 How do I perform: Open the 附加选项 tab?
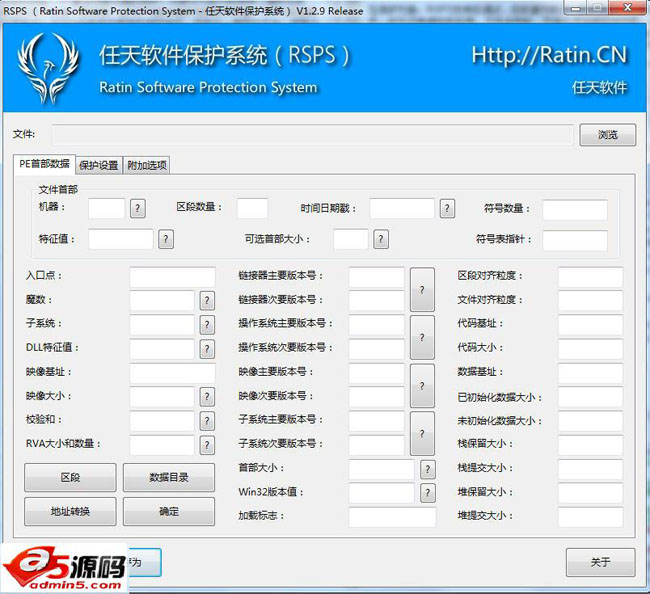(147, 165)
